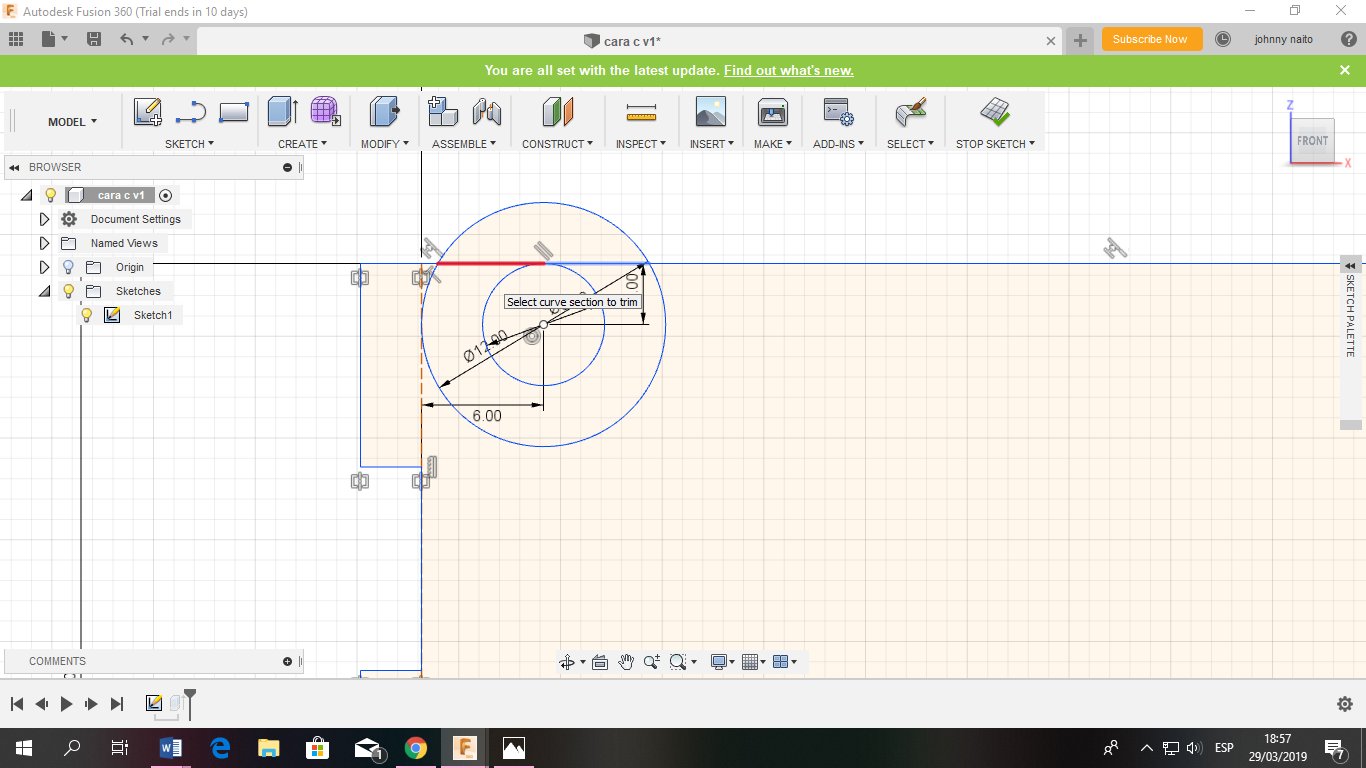Screen dimensions: 1366x768
Task: Open the data panel grid icon
Action: coord(16,39)
